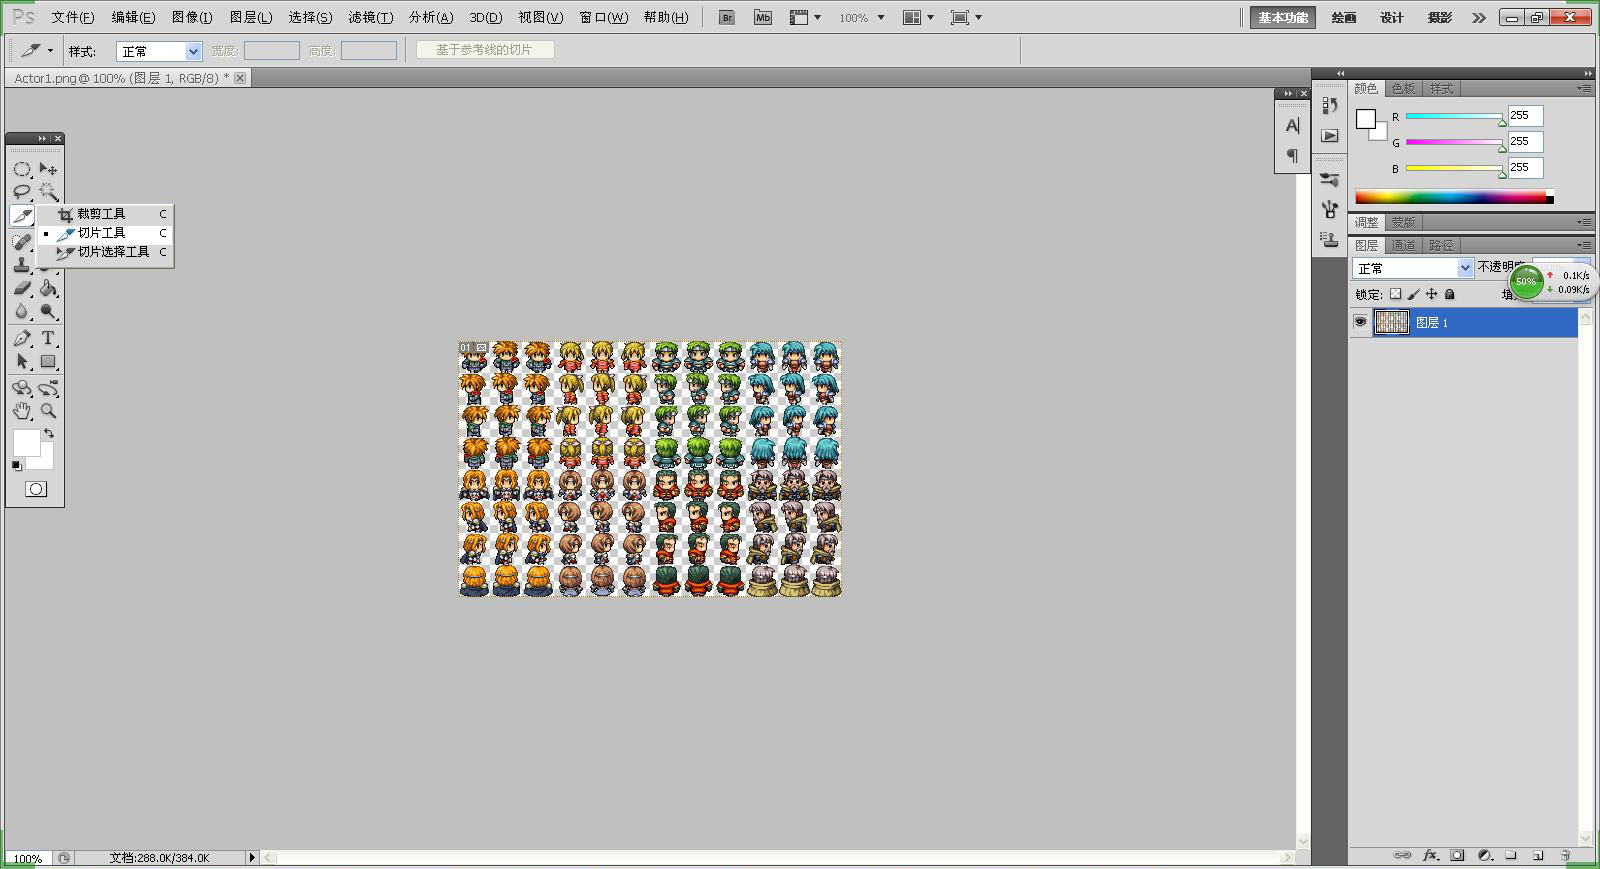Viewport: 1600px width, 869px height.
Task: Switch to the 设计 workspace
Action: [1392, 17]
